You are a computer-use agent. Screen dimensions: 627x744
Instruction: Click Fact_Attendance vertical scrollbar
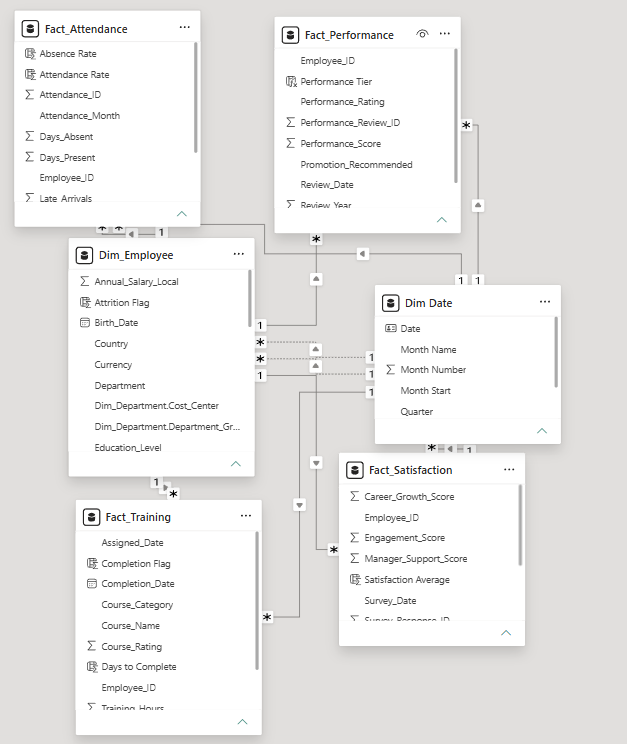click(x=196, y=97)
